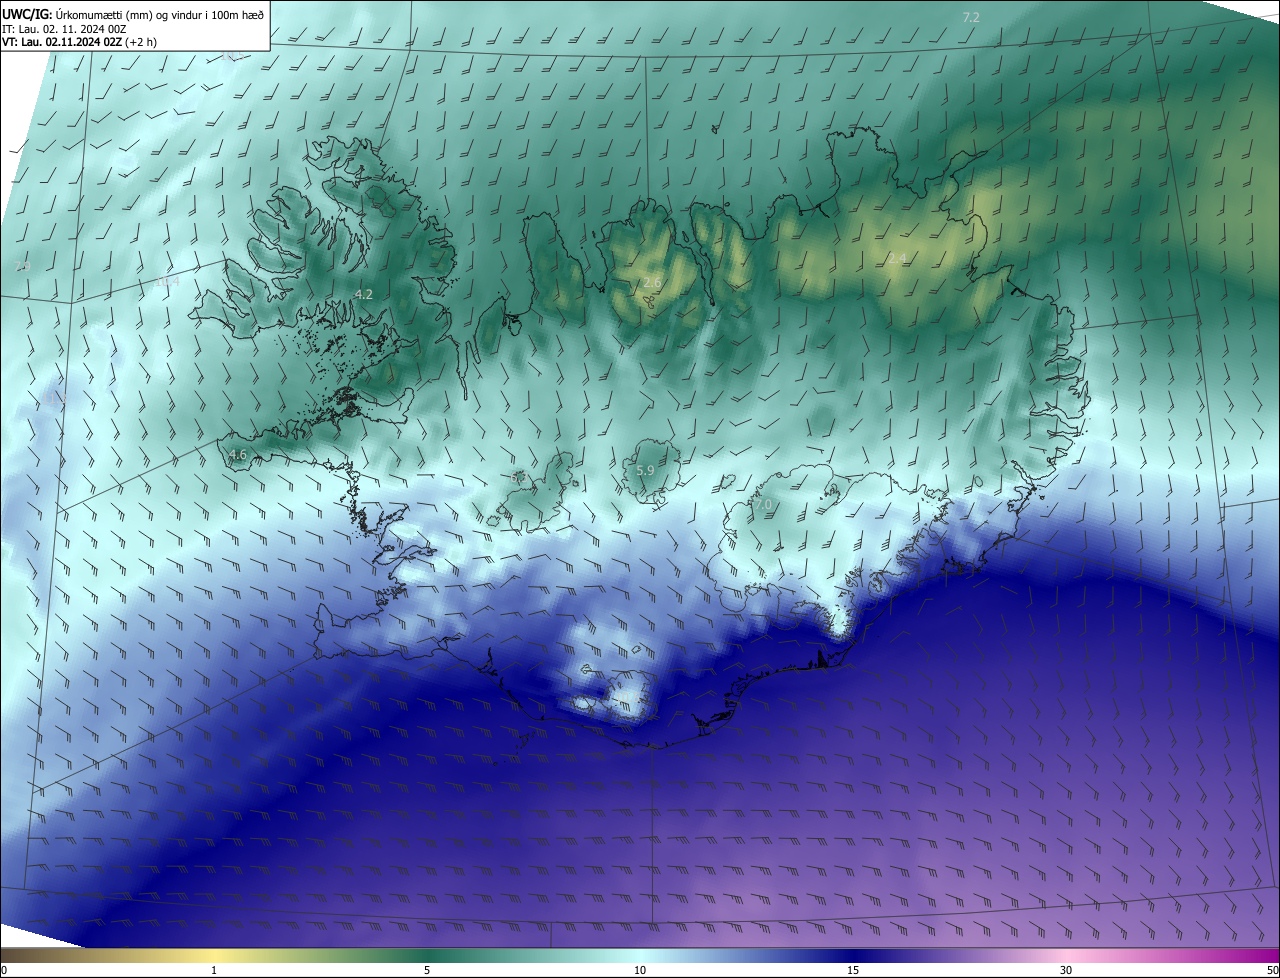Click the 7.0 value label on the map
The image size is (1280, 978).
[x=763, y=505]
